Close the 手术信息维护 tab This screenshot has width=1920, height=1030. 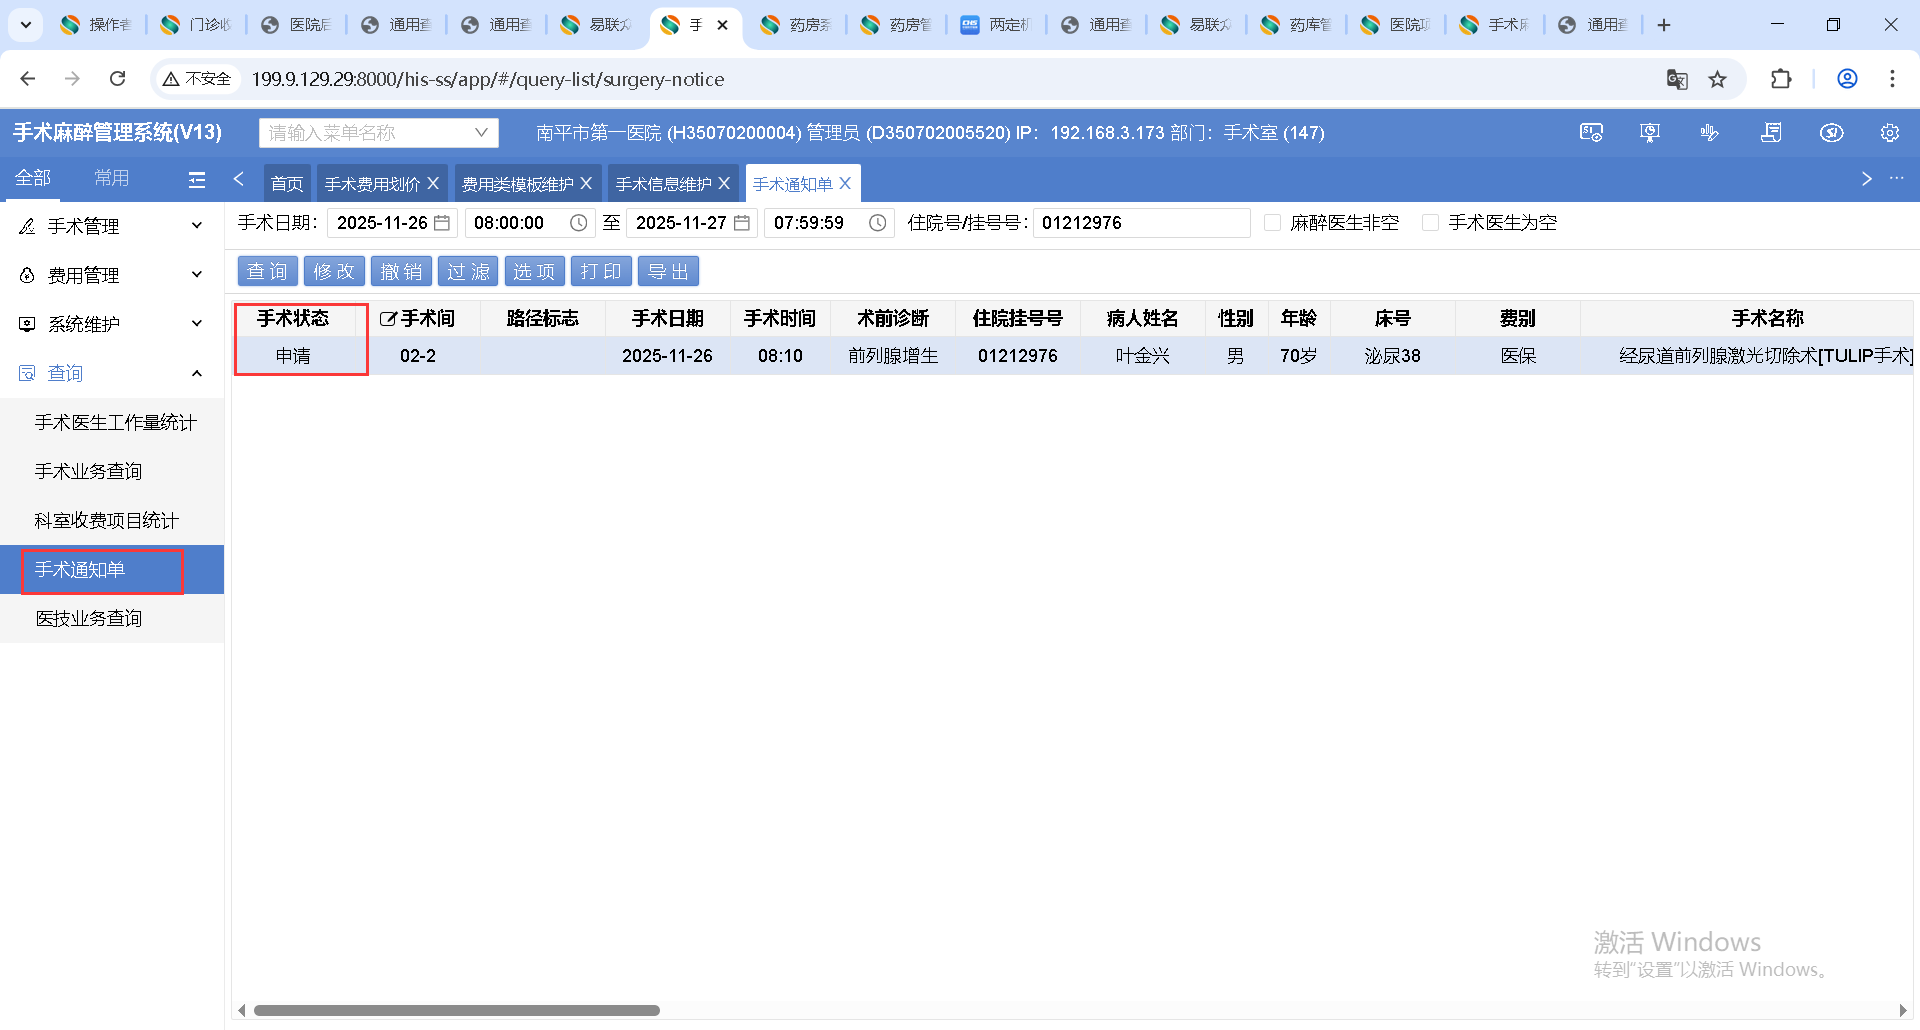click(x=724, y=184)
